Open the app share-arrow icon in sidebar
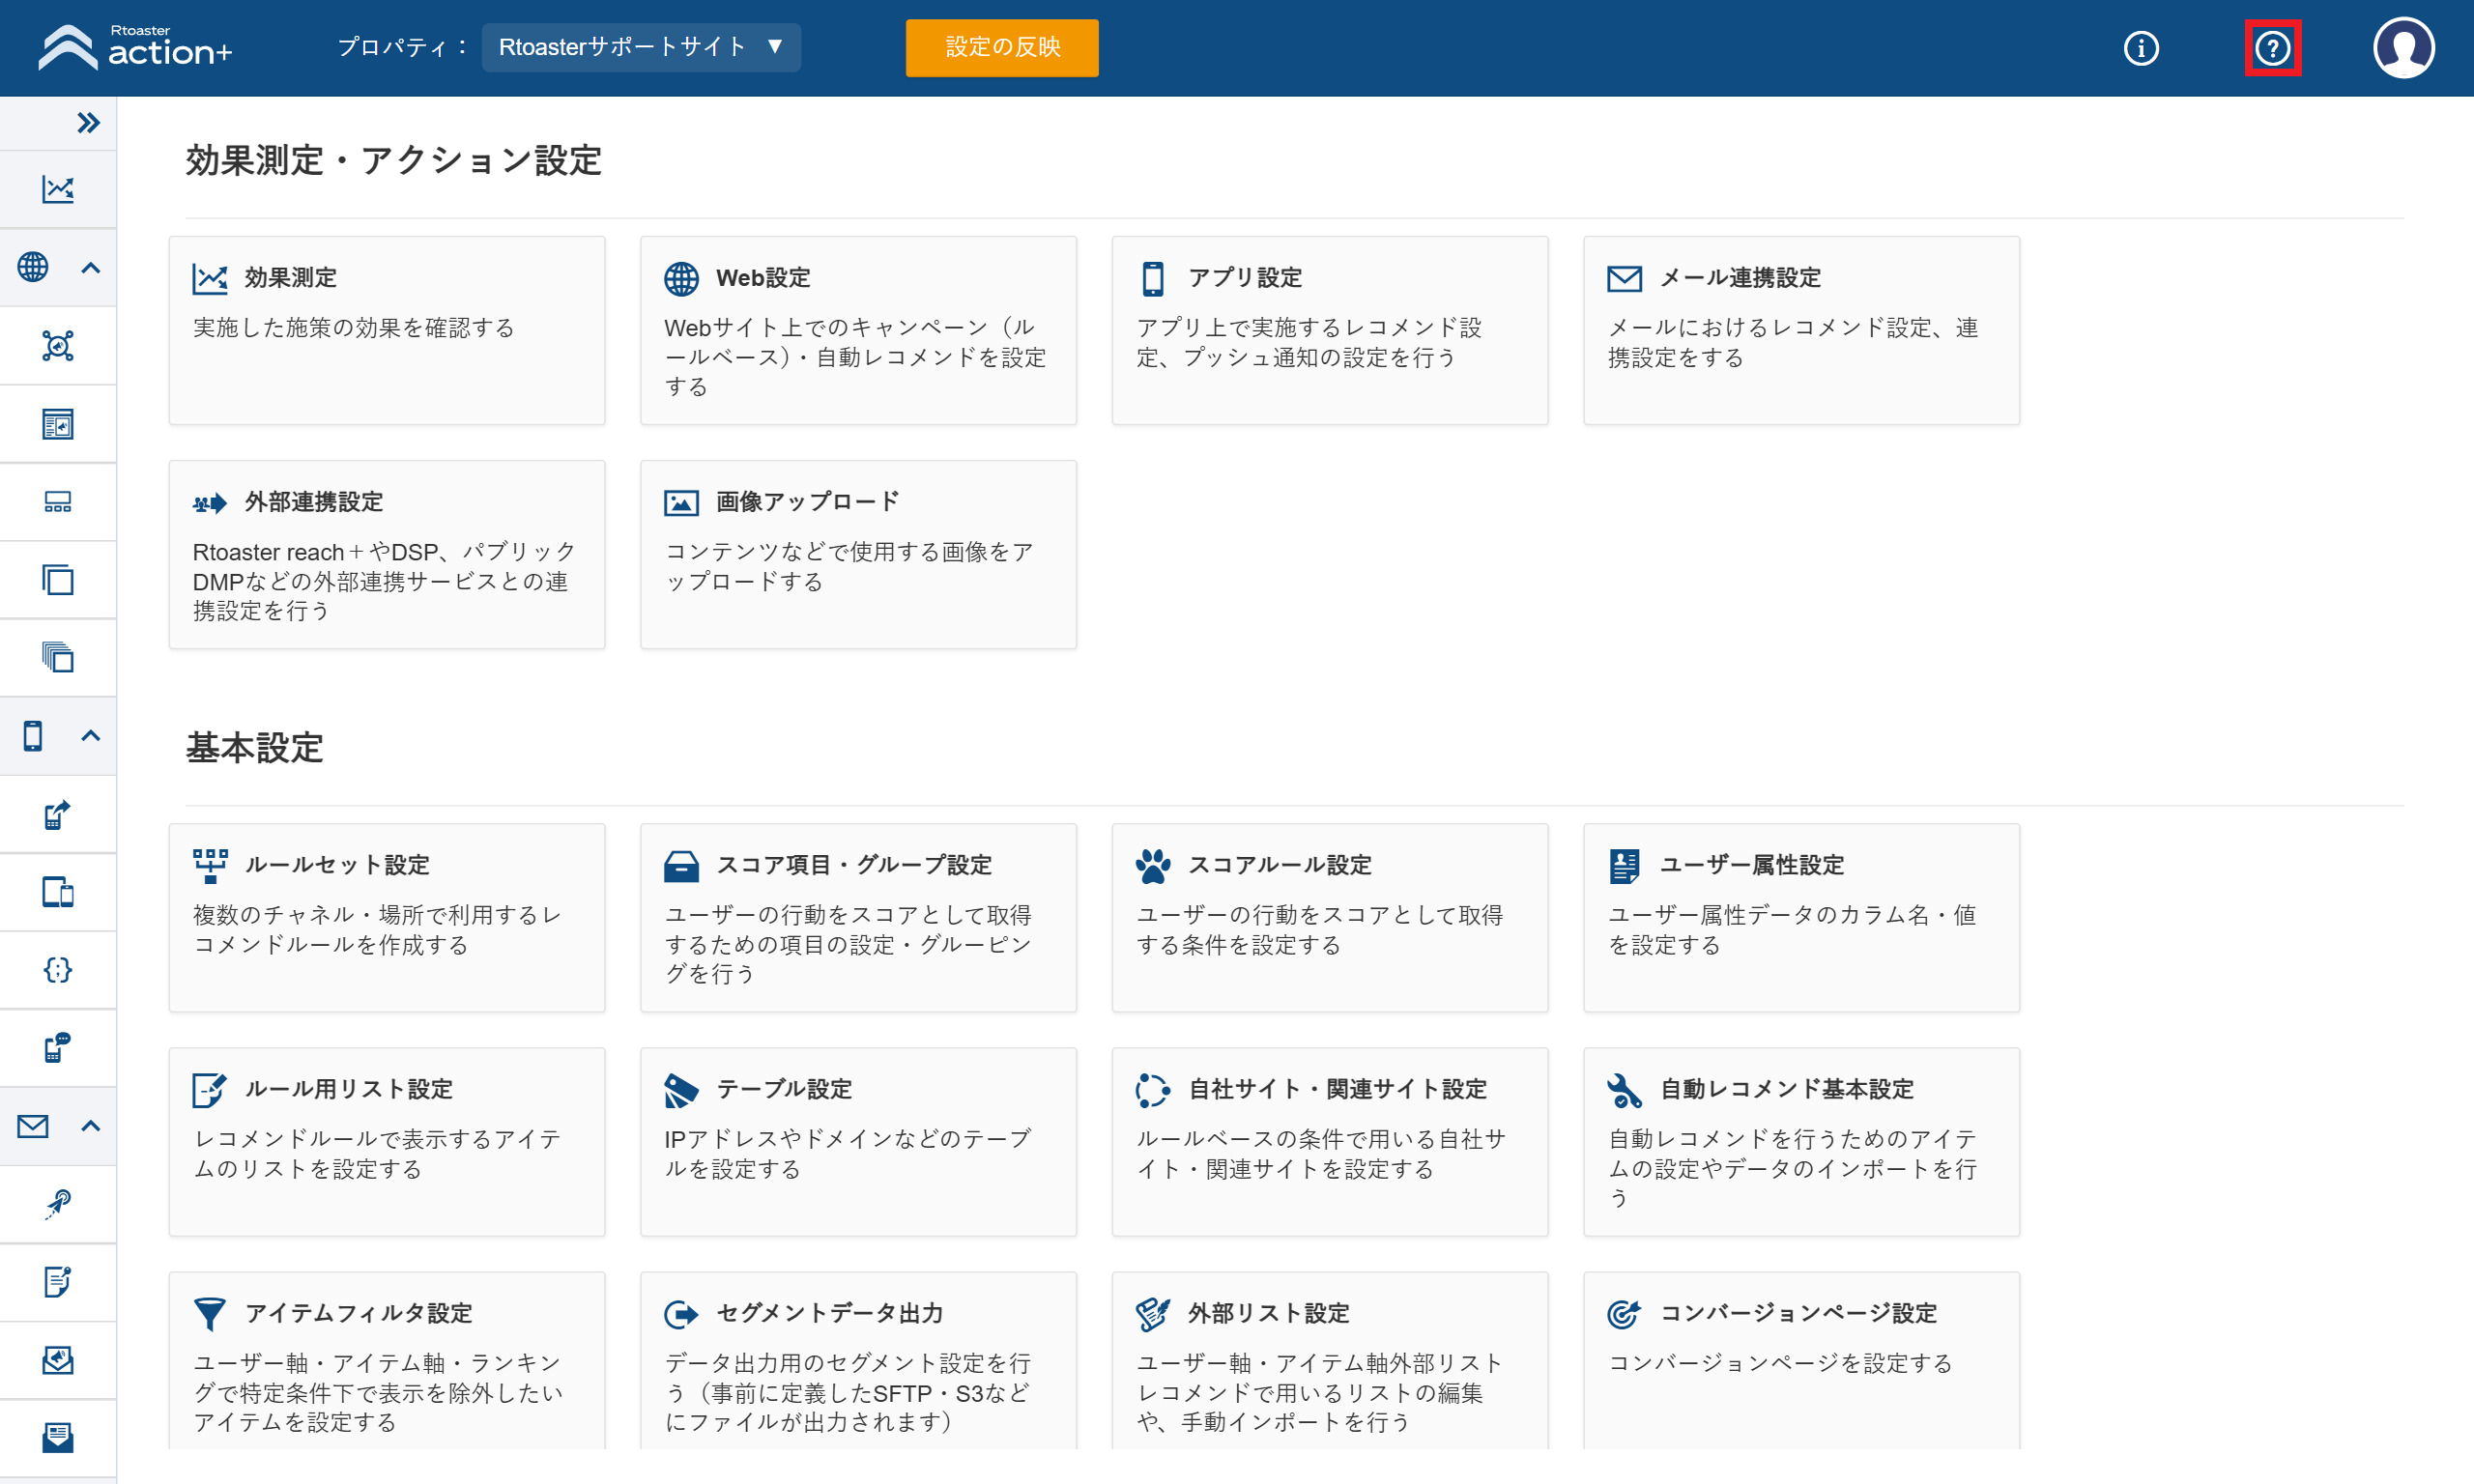 click(x=58, y=814)
